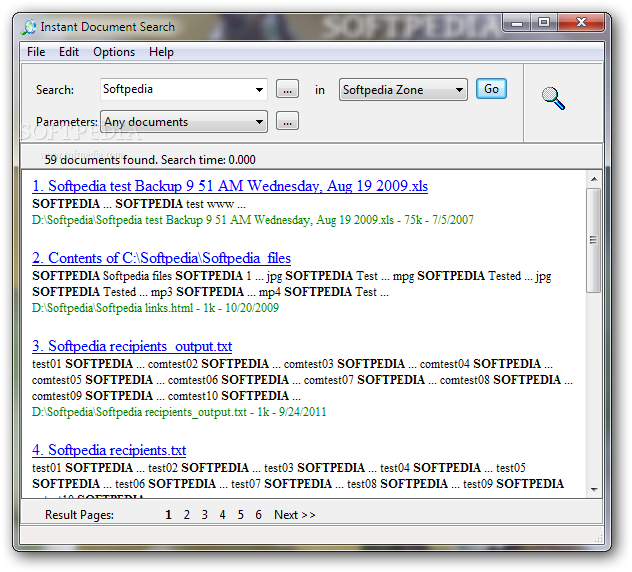Open result 4 Softpedia recipients.txt link
Image resolution: width=632 pixels, height=572 pixels.
109,450
